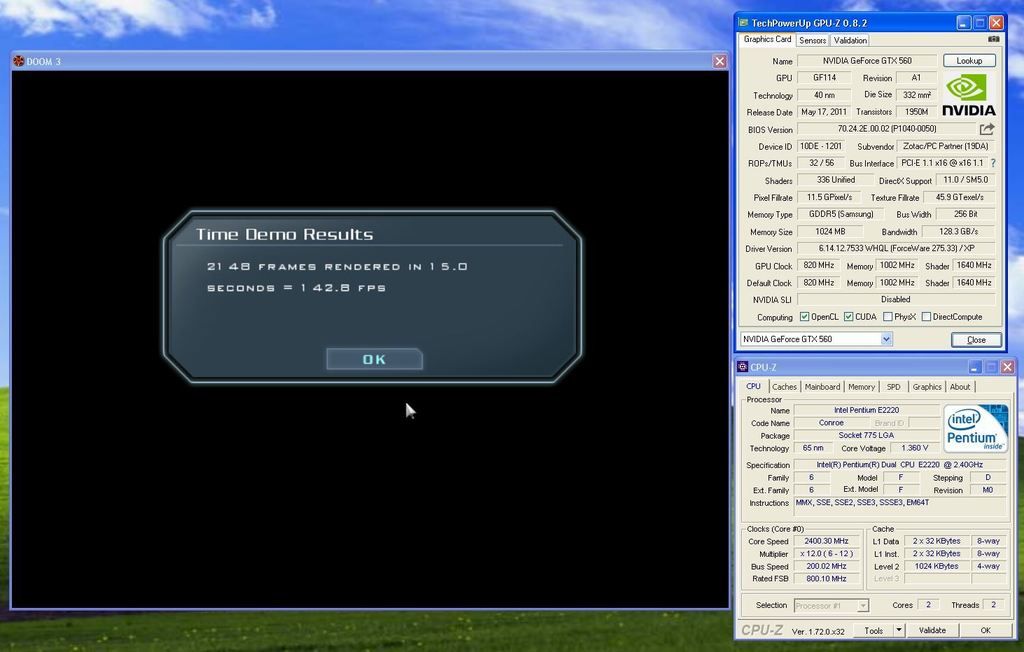Click the CPU name 'Intel Pentium E2220'
The width and height of the screenshot is (1024, 652).
(x=866, y=410)
